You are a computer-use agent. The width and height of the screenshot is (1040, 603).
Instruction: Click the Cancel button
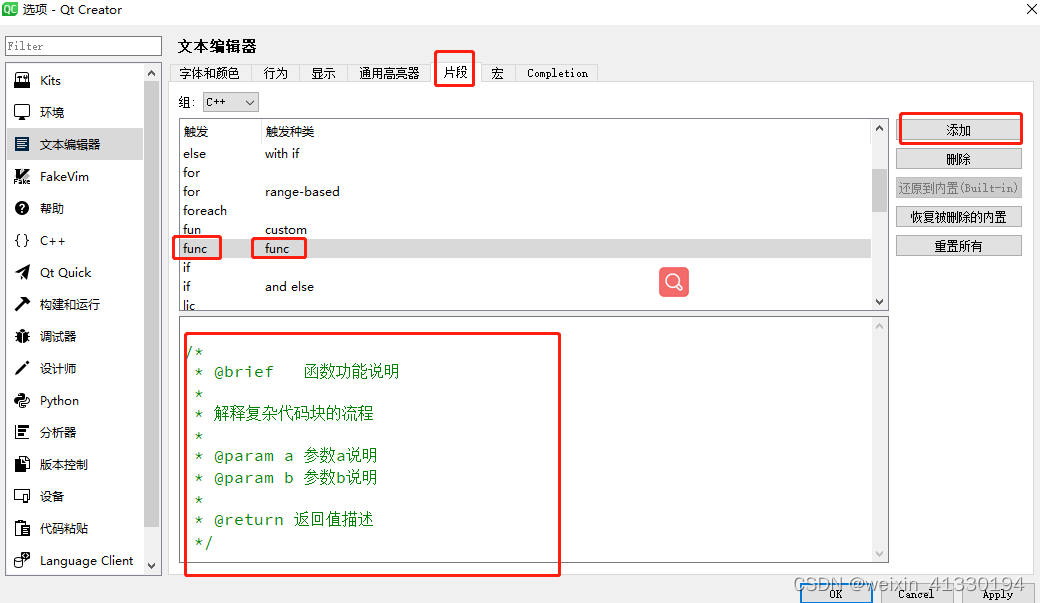coord(916,594)
